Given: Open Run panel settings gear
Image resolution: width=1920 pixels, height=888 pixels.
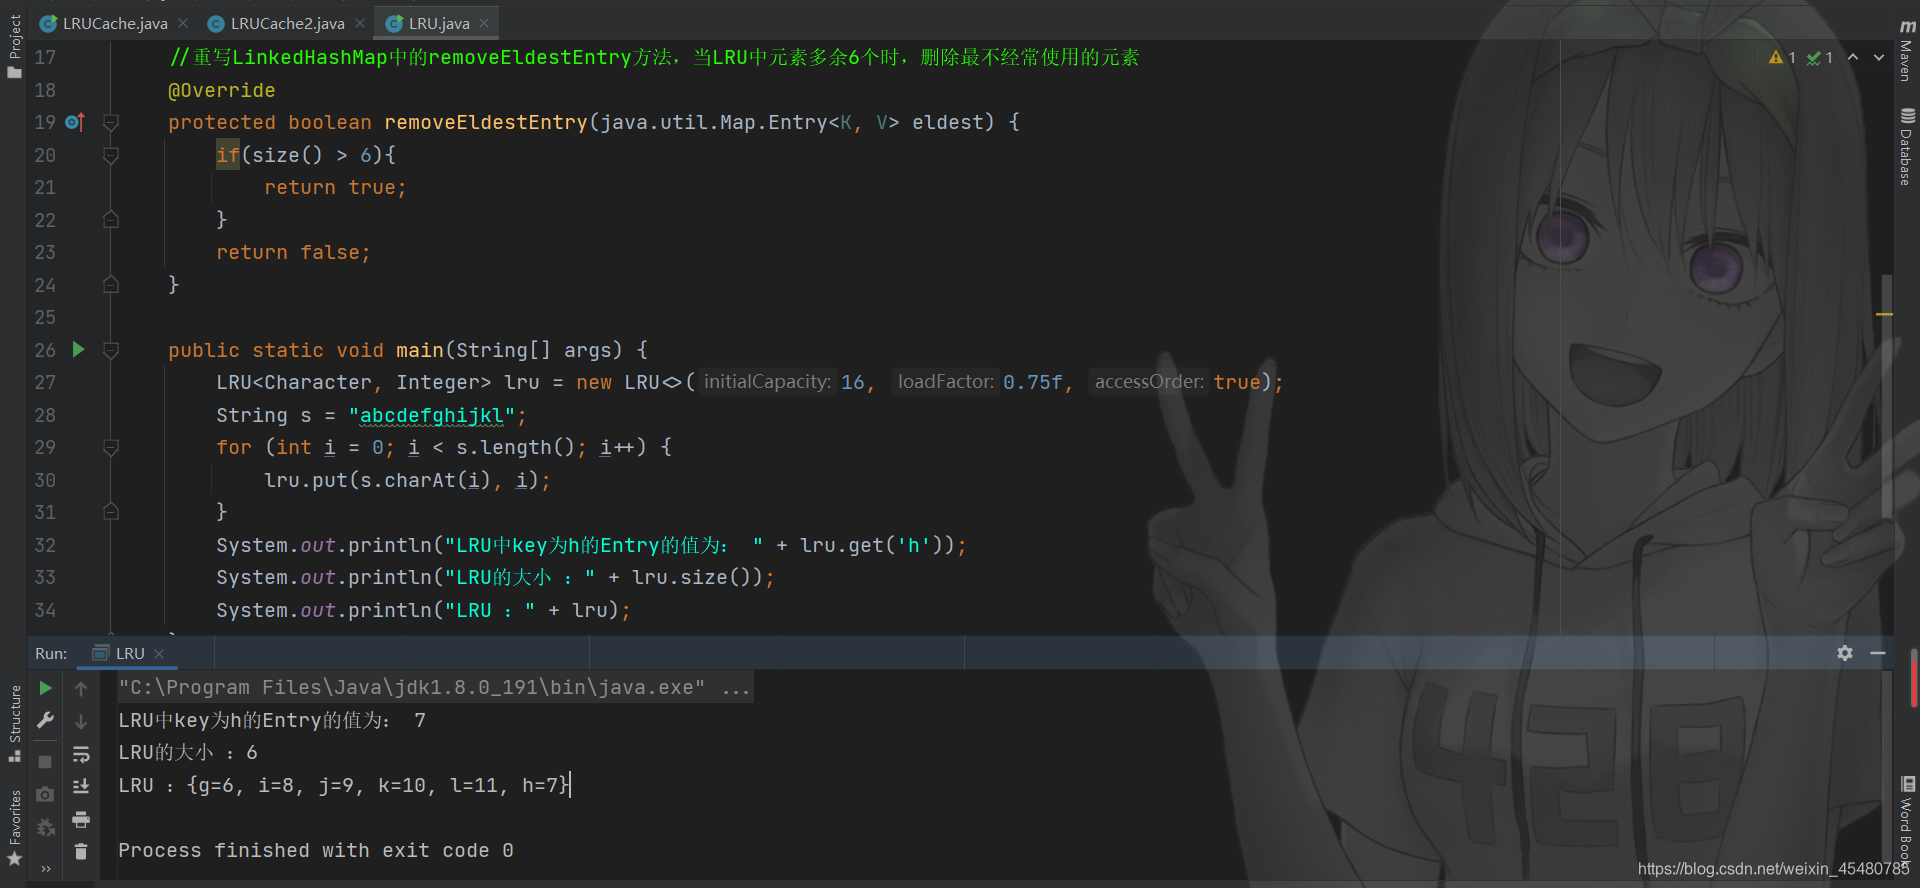Looking at the screenshot, I should pyautogui.click(x=1845, y=653).
